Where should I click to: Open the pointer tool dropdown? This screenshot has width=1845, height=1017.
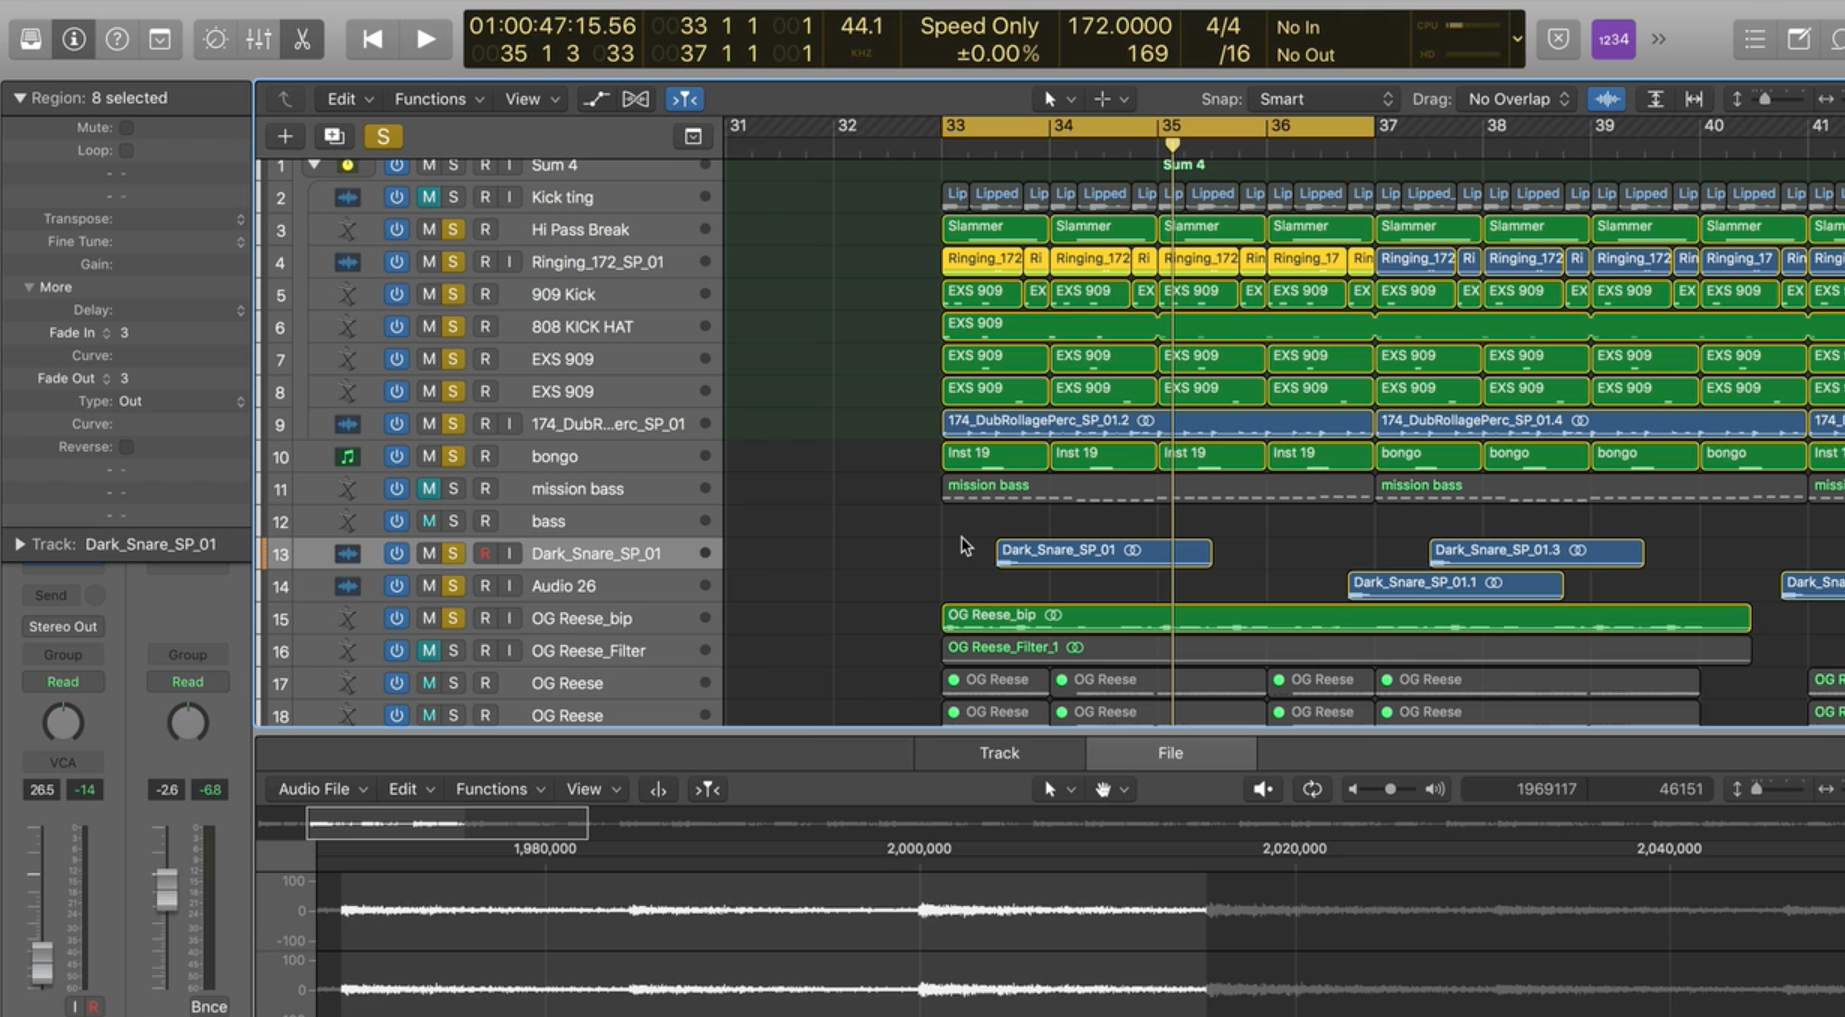[x=1058, y=99]
